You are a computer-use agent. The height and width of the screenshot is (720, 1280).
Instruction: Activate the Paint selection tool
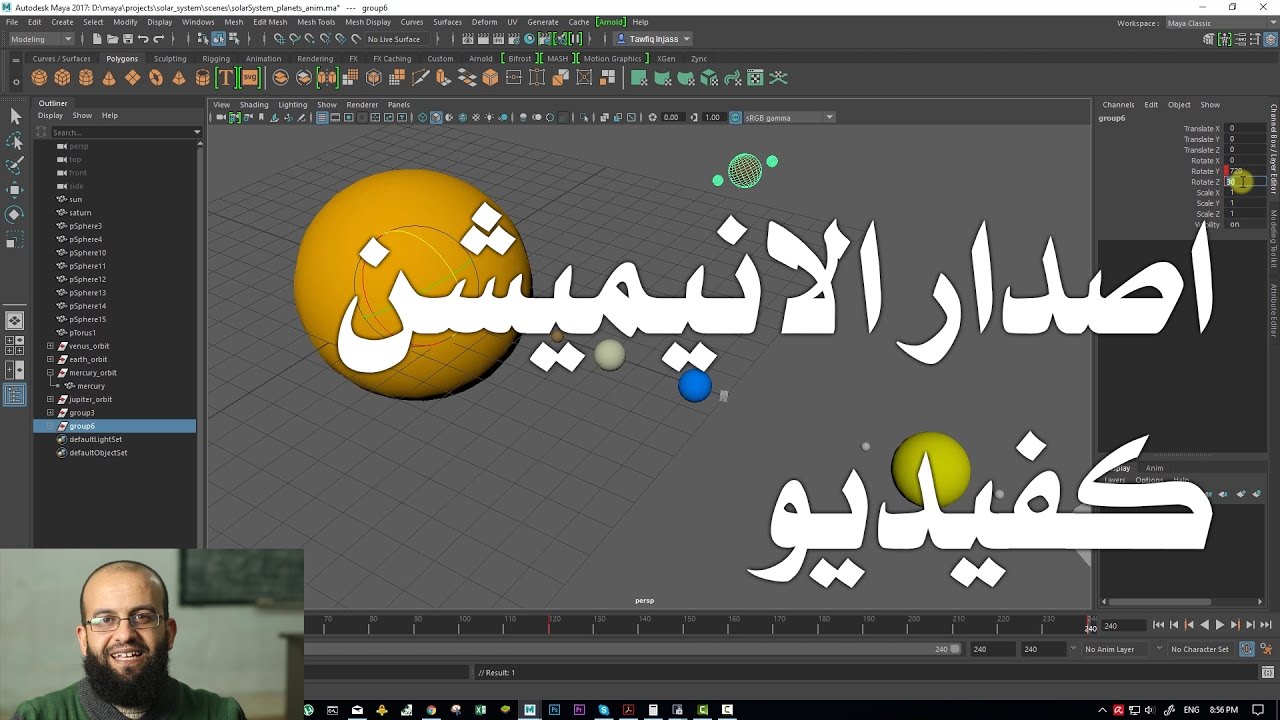point(15,165)
